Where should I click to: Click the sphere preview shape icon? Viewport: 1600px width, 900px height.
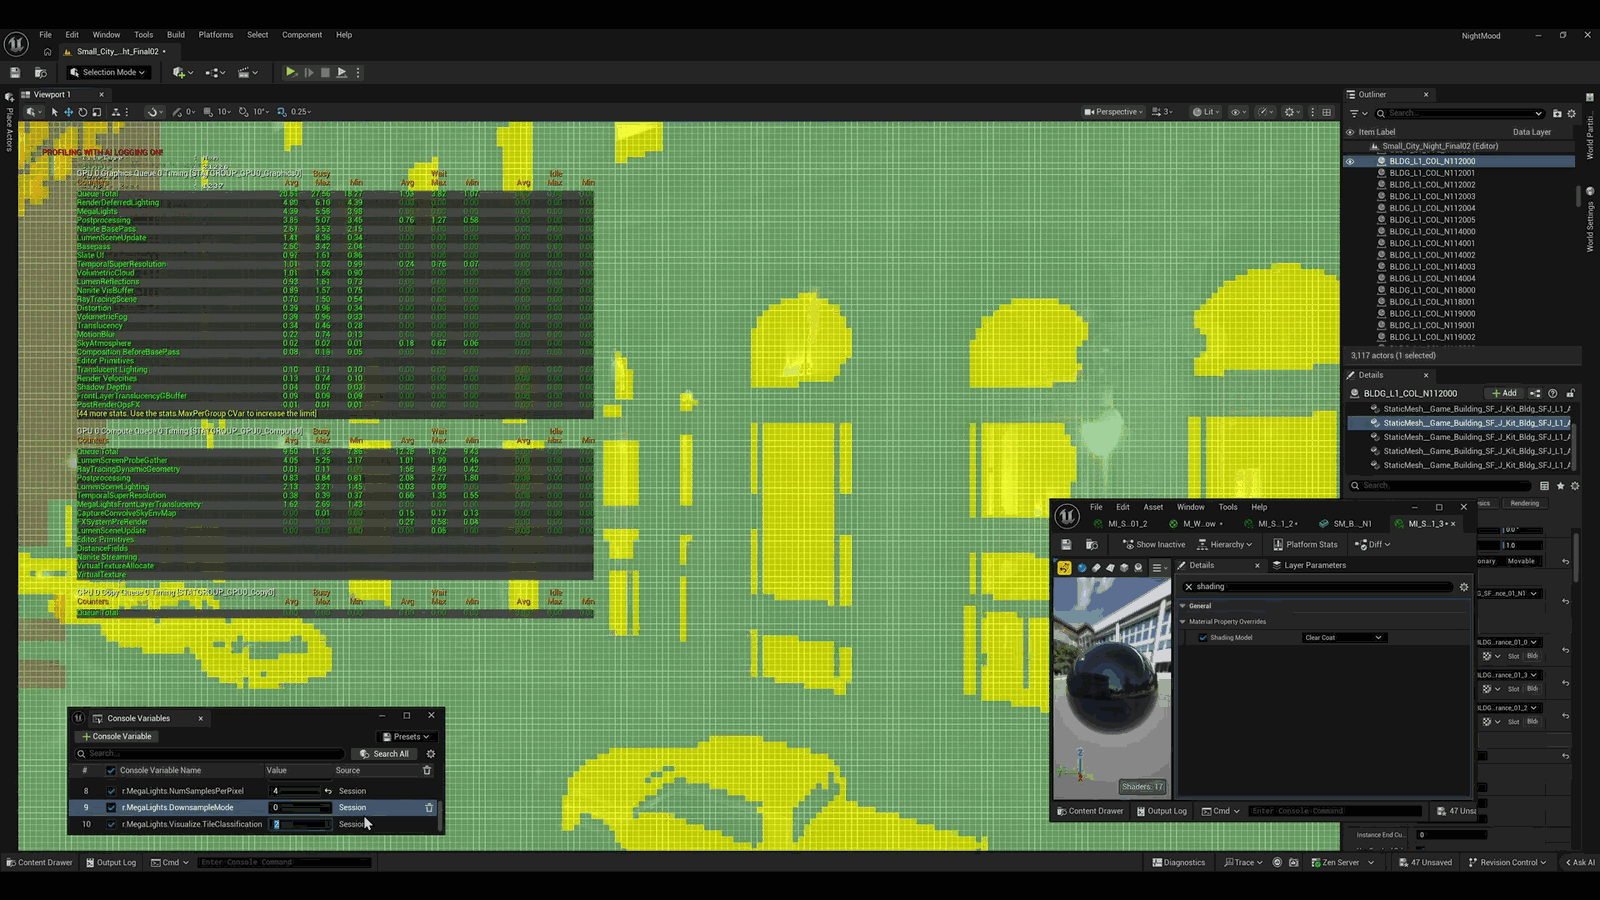1082,567
